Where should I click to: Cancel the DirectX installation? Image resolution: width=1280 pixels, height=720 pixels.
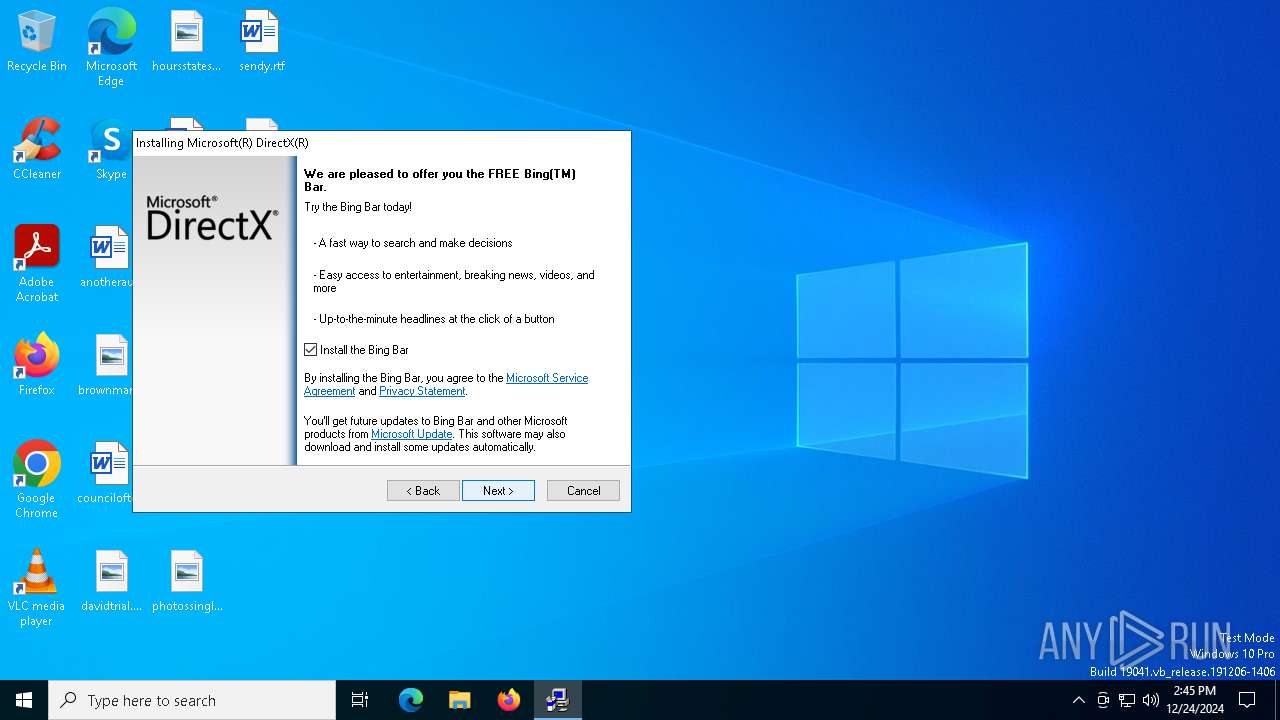click(x=583, y=491)
